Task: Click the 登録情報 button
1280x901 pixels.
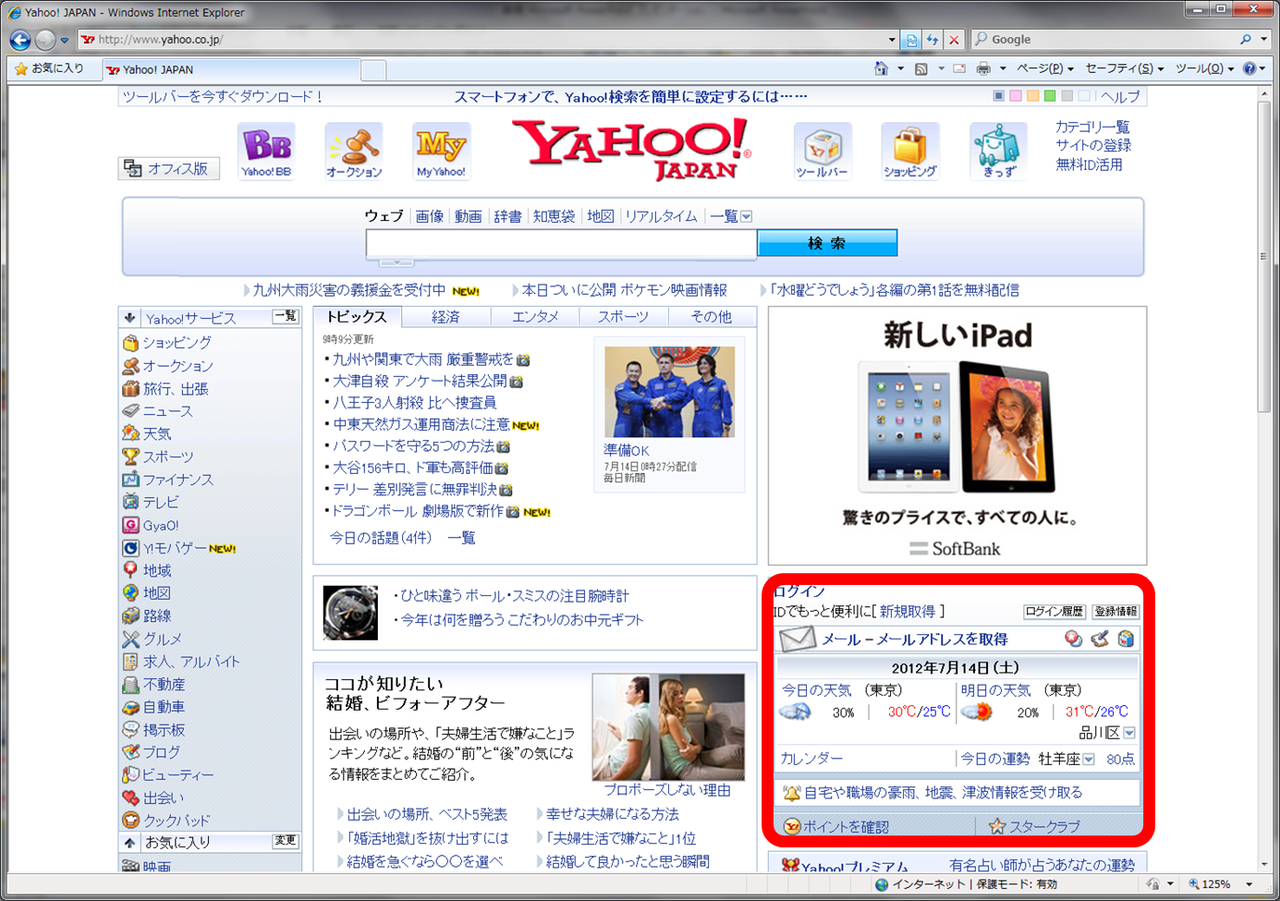Action: [1115, 611]
